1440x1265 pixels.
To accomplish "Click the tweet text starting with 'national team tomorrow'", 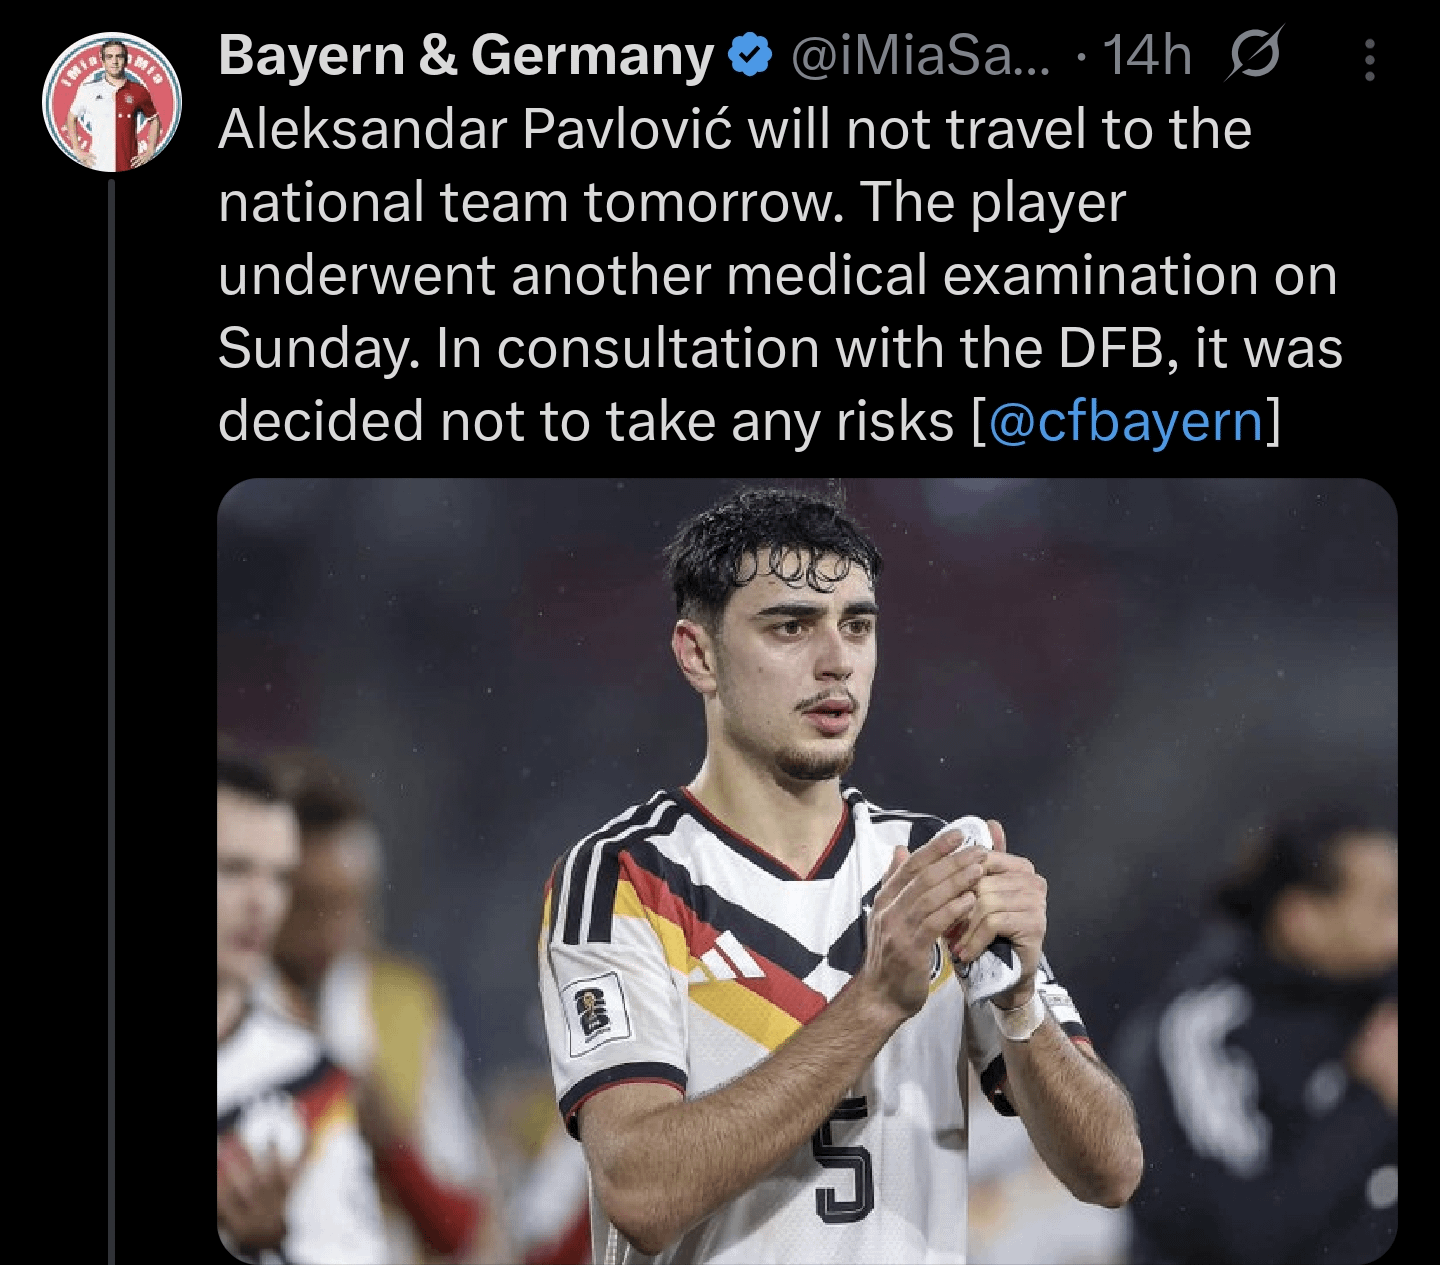I will [672, 203].
